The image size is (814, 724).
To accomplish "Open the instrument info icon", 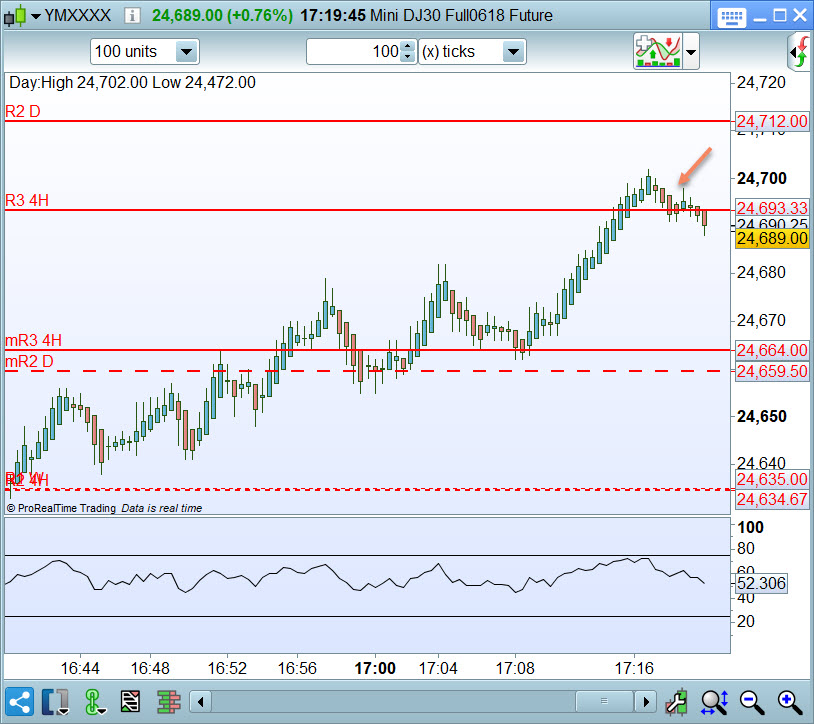I will point(132,16).
